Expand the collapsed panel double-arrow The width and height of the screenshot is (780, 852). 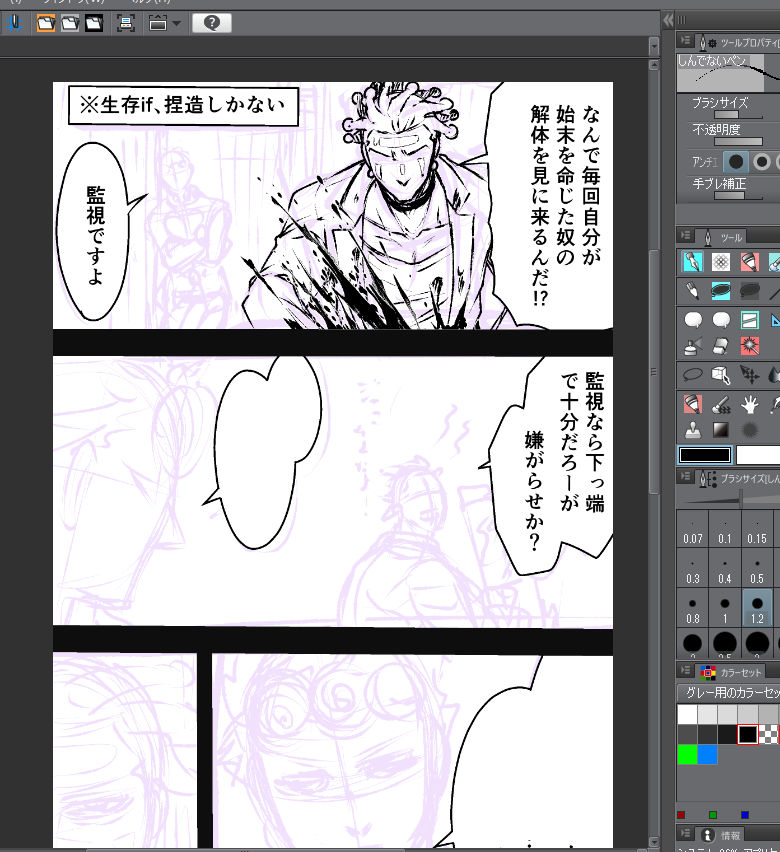pyautogui.click(x=668, y=21)
